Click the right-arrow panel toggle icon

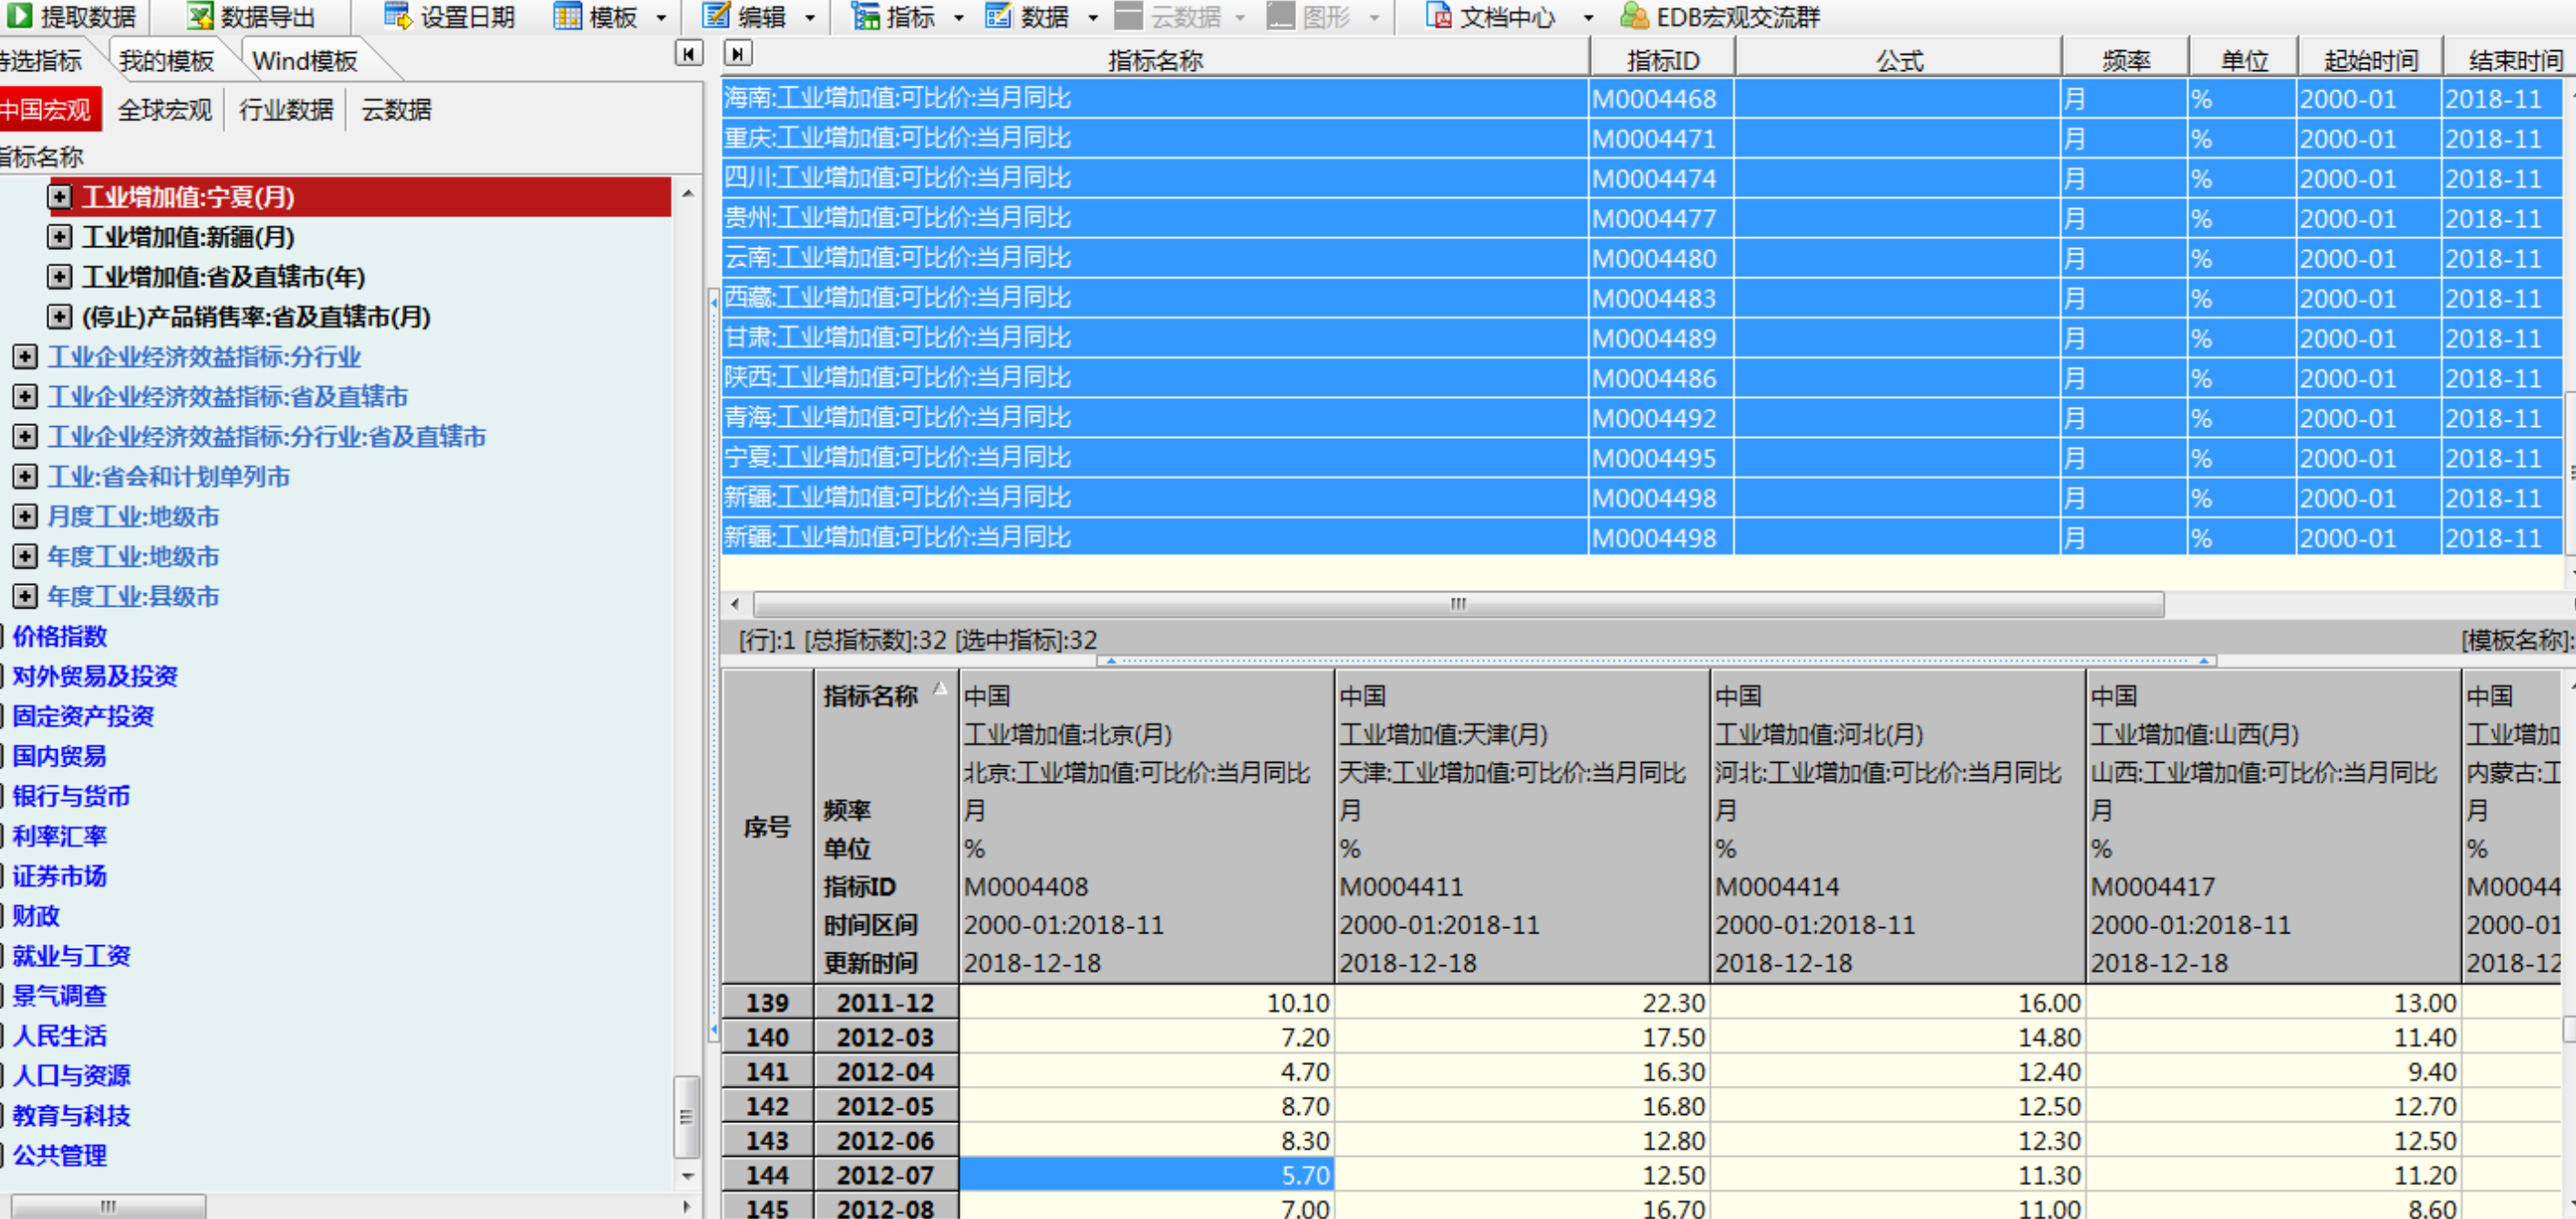point(737,53)
